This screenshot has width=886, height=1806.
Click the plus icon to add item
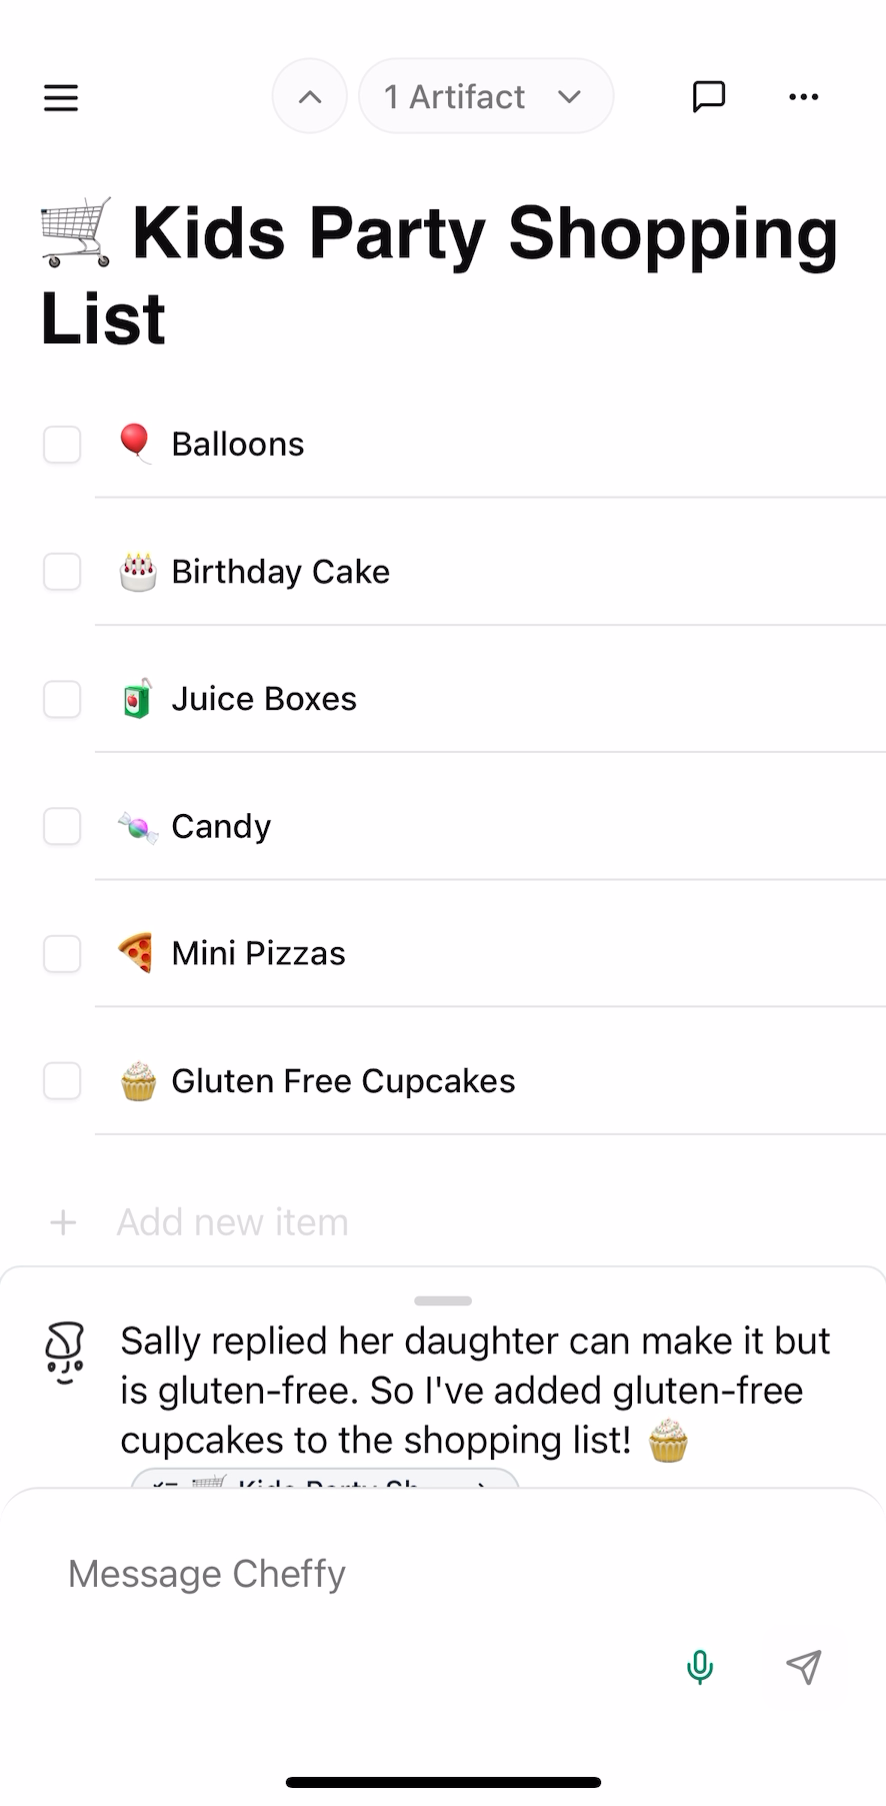(x=63, y=1222)
